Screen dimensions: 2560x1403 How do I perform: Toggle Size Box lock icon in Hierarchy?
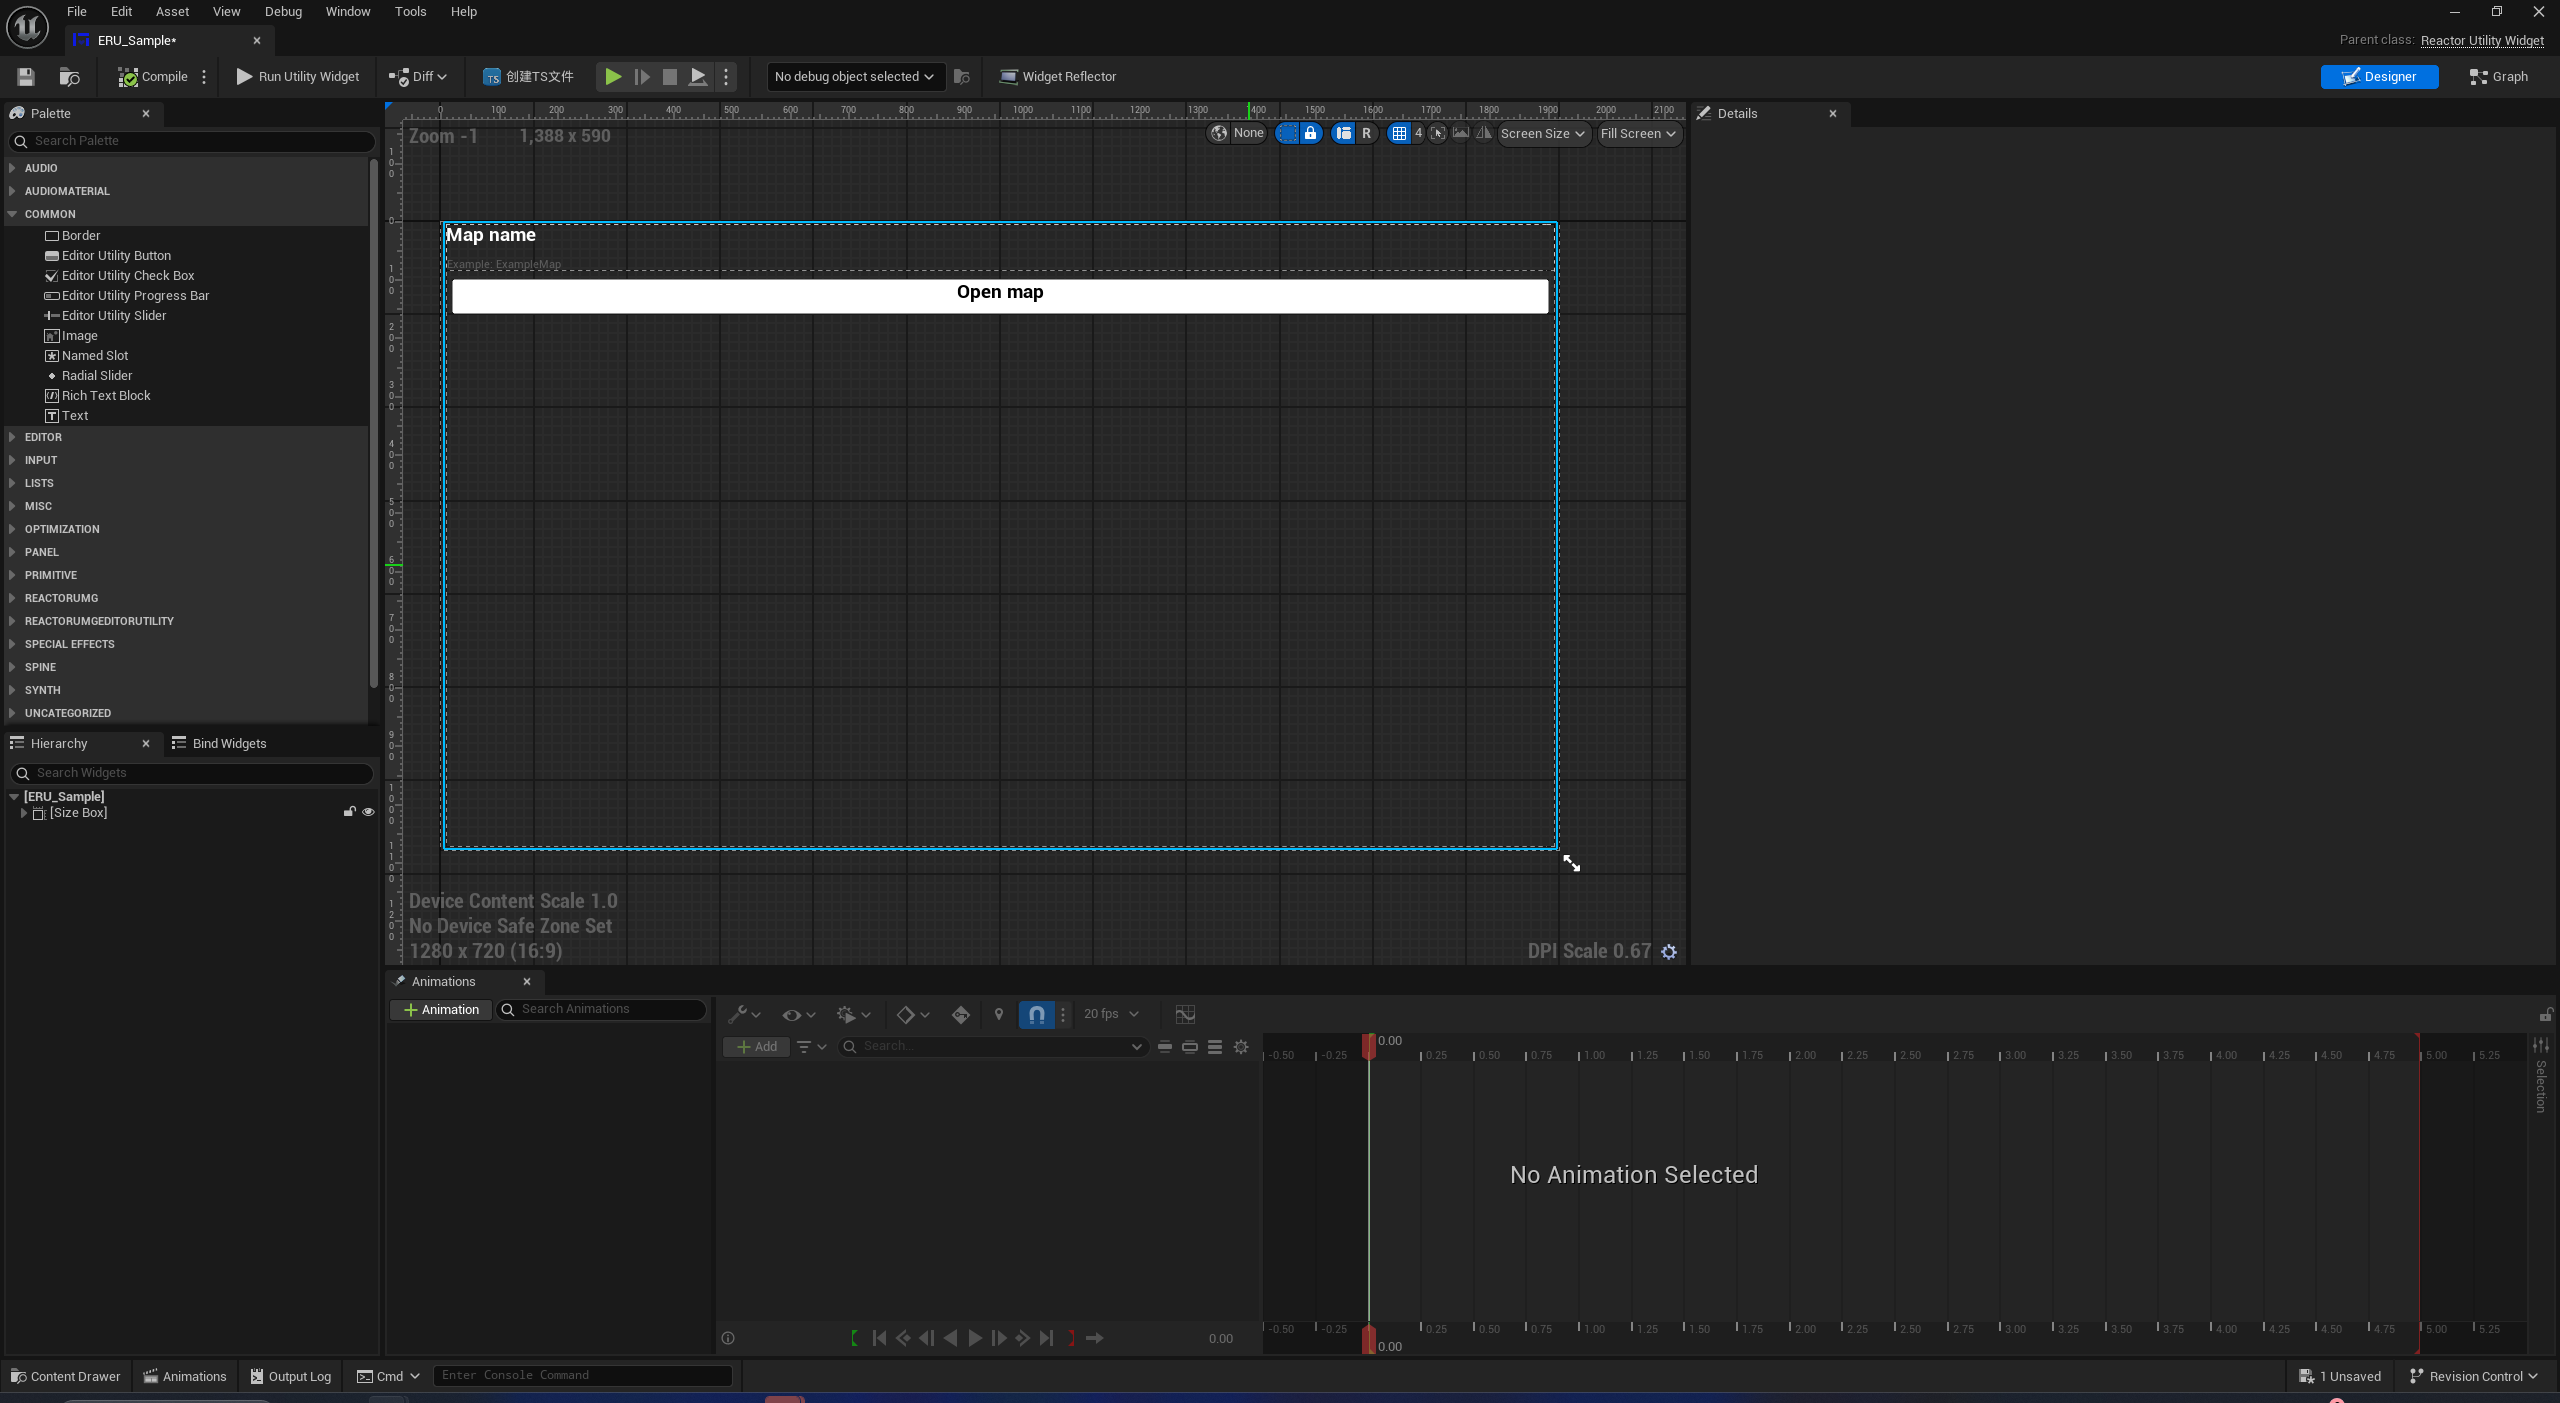click(349, 812)
